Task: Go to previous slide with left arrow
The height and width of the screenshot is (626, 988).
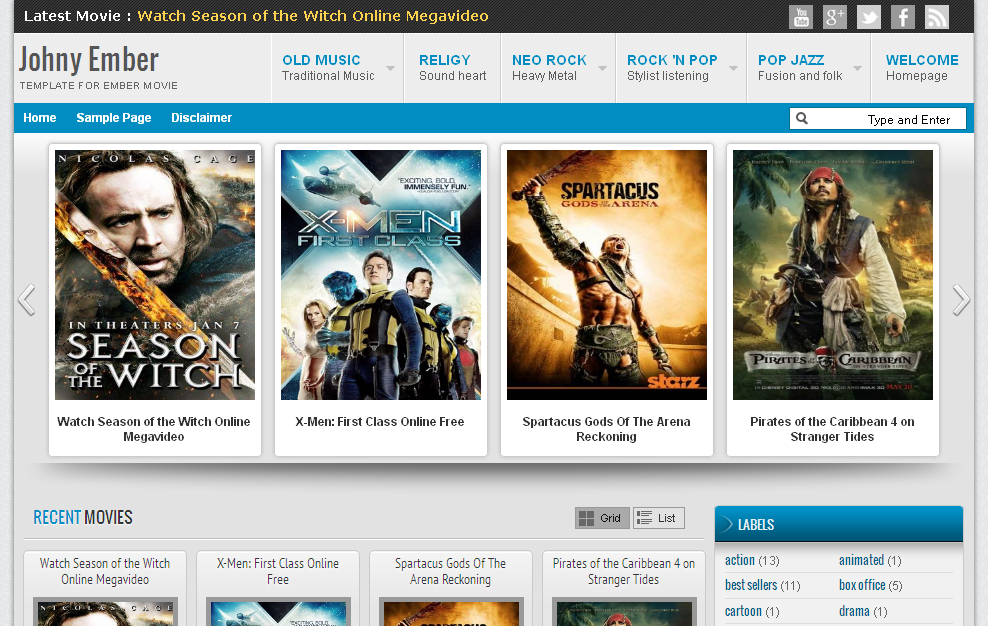Action: click(x=26, y=299)
